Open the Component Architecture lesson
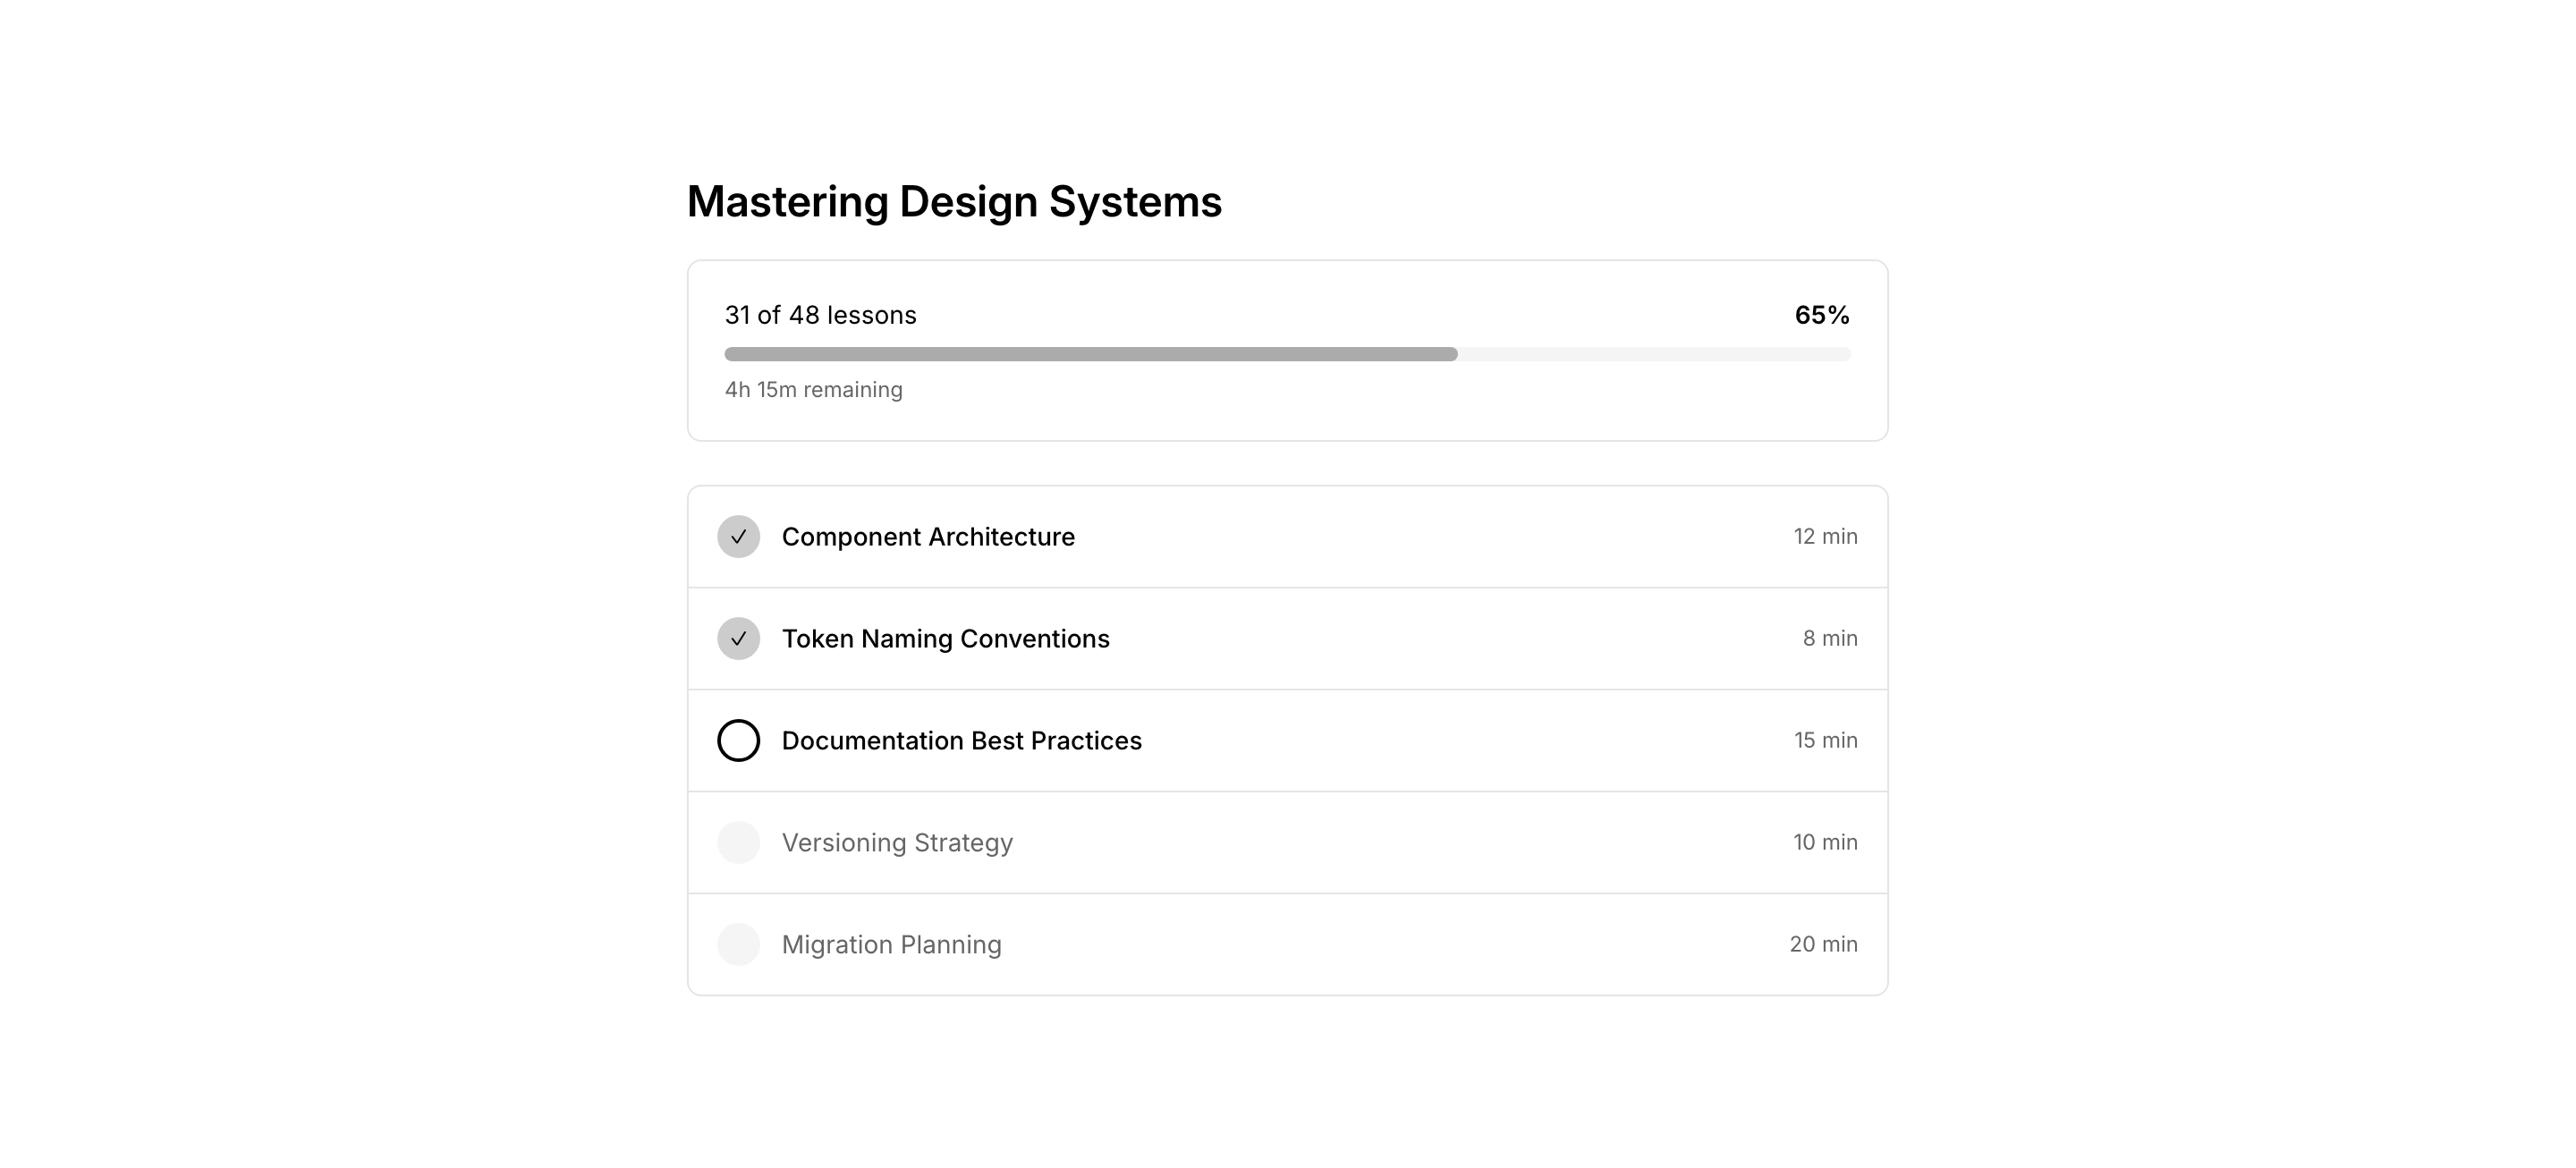Screen dimensions: 2576x1168 927,537
